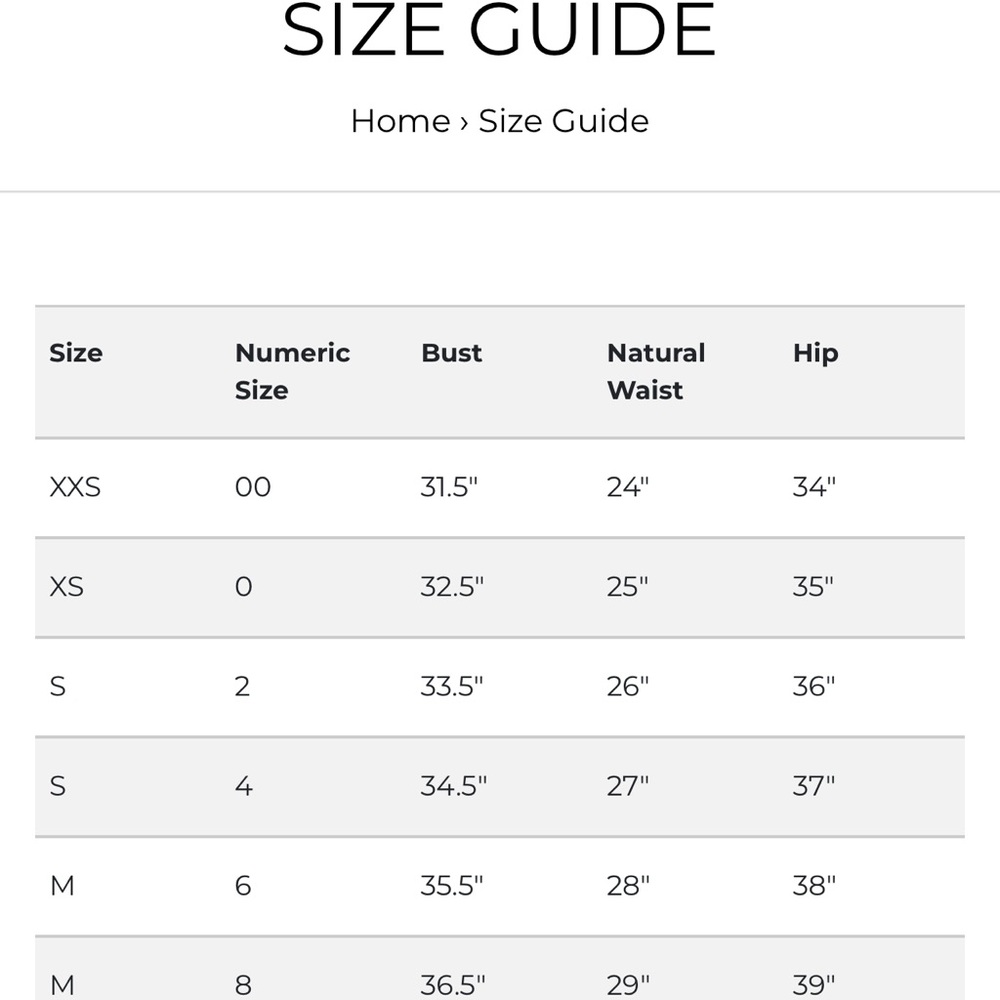Viewport: 1000px width, 1000px height.
Task: Click the Hip column header
Action: (x=816, y=354)
